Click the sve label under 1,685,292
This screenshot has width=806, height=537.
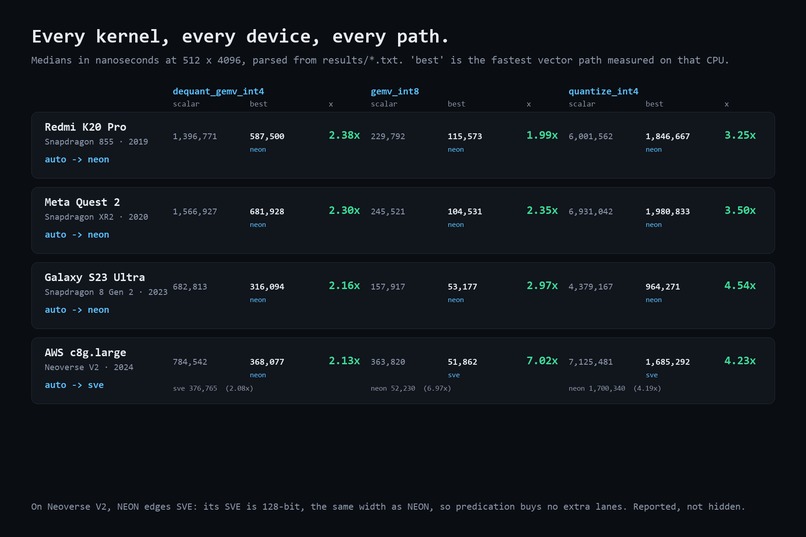[652, 375]
